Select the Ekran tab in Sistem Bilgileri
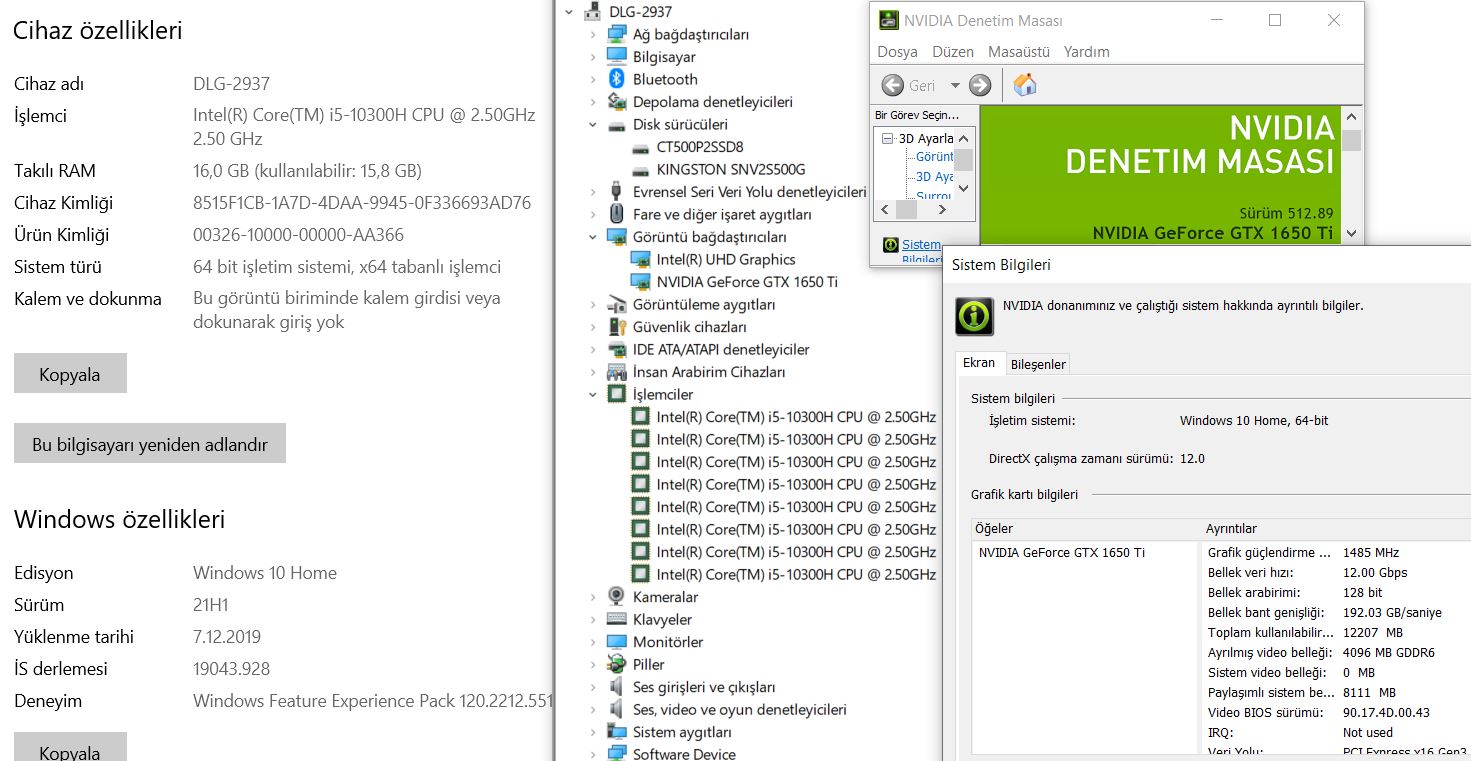This screenshot has height=761, width=1471. 979,363
